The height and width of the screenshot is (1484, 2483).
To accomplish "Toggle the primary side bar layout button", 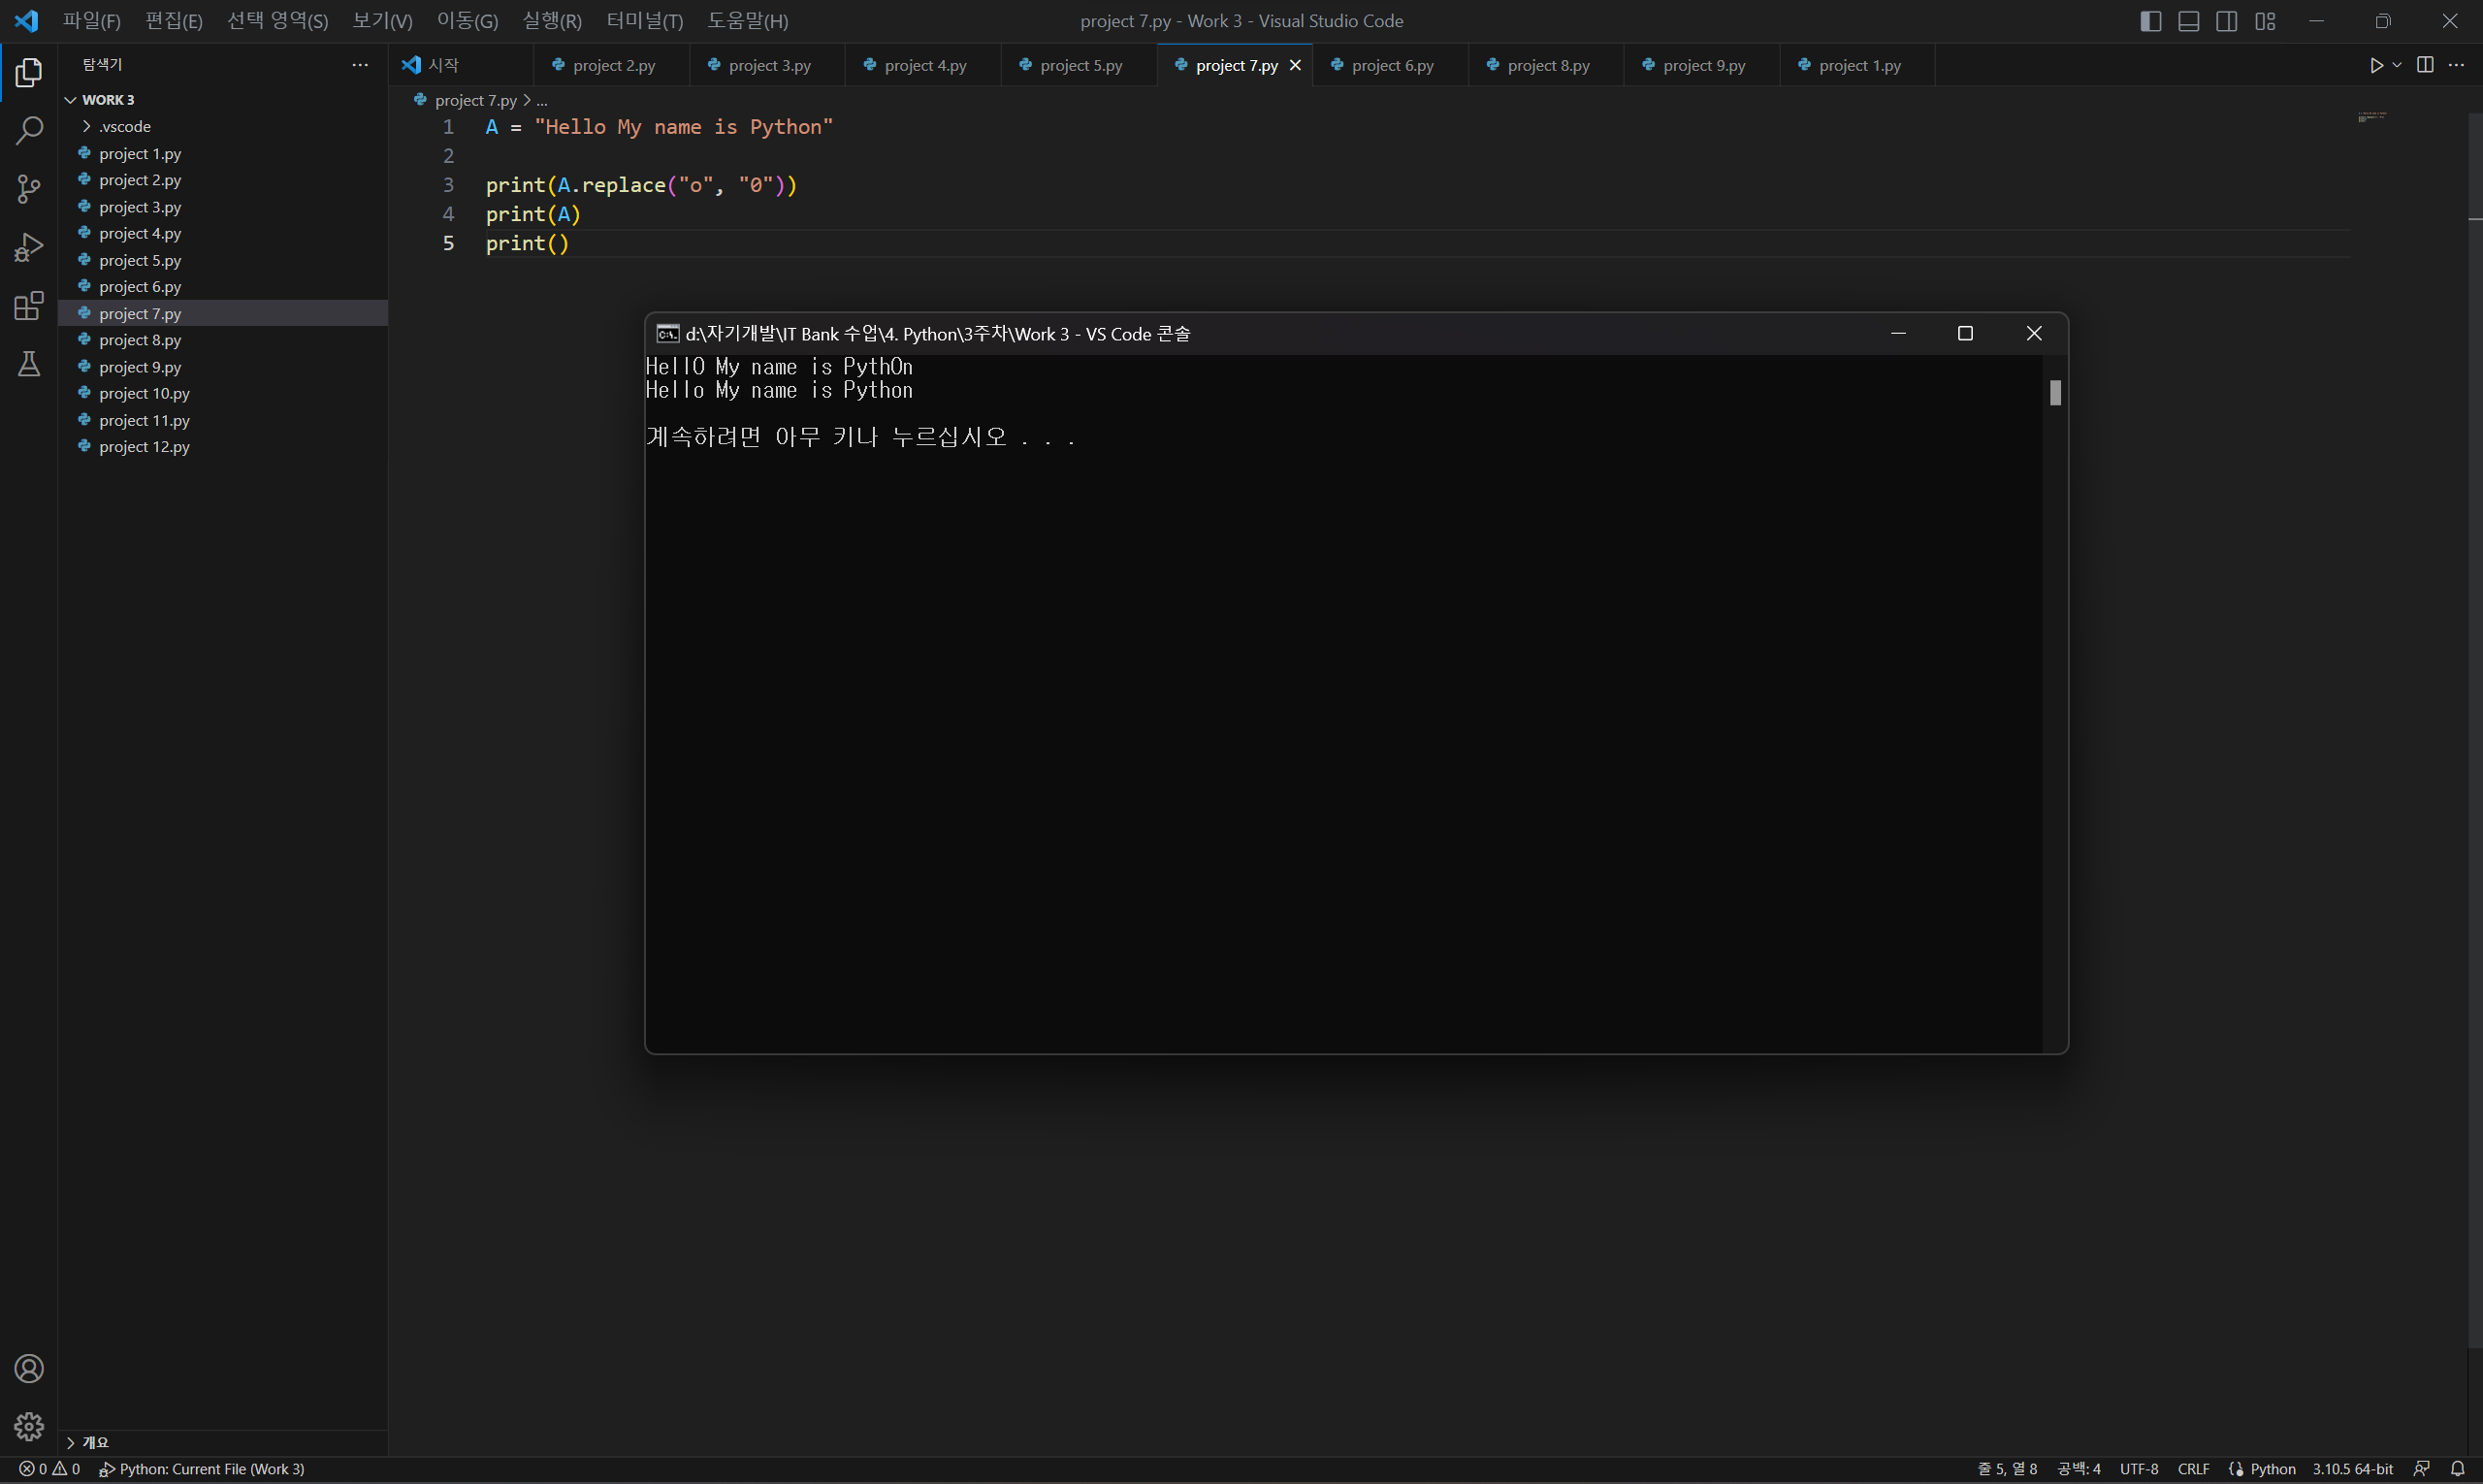I will 2150,21.
